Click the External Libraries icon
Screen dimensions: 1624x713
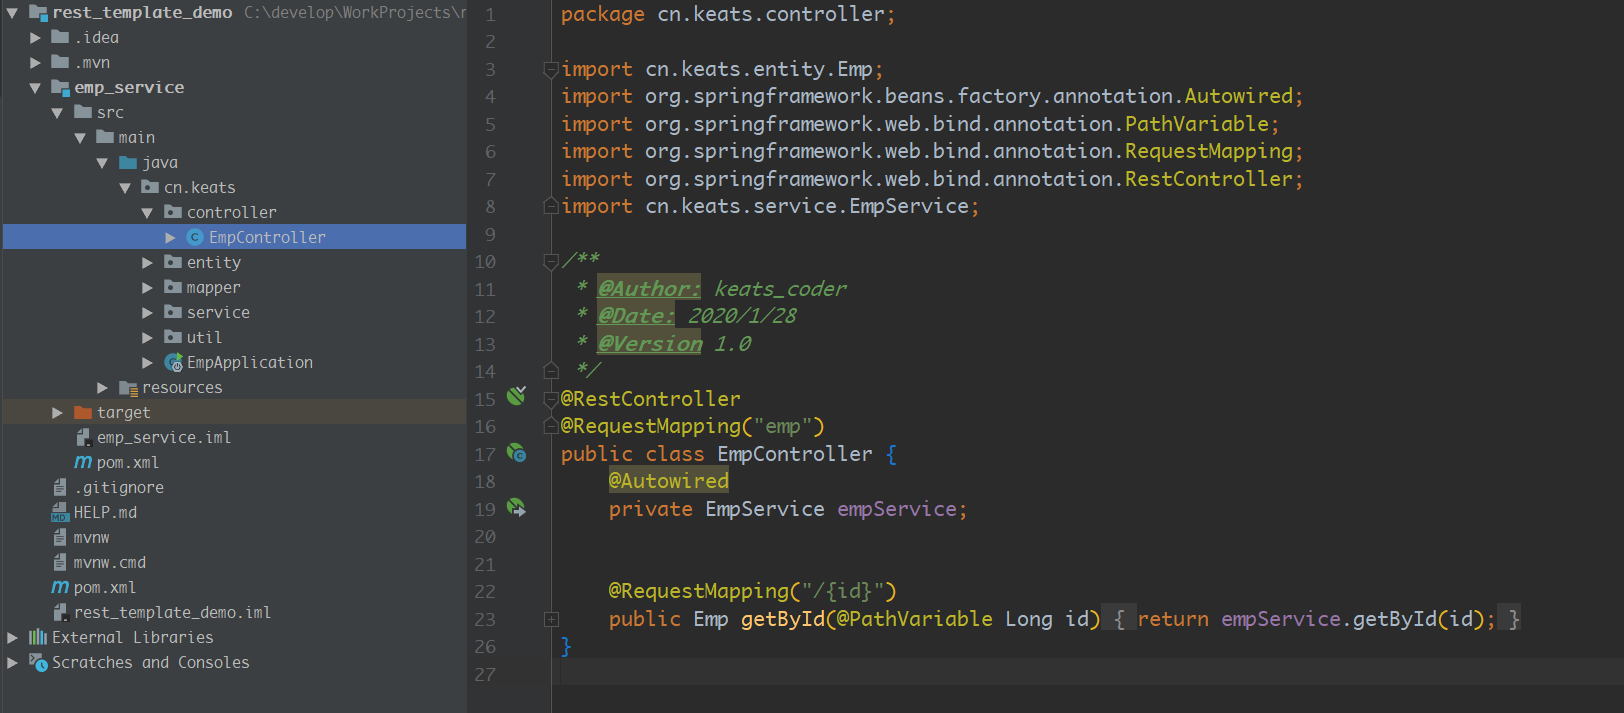click(38, 637)
